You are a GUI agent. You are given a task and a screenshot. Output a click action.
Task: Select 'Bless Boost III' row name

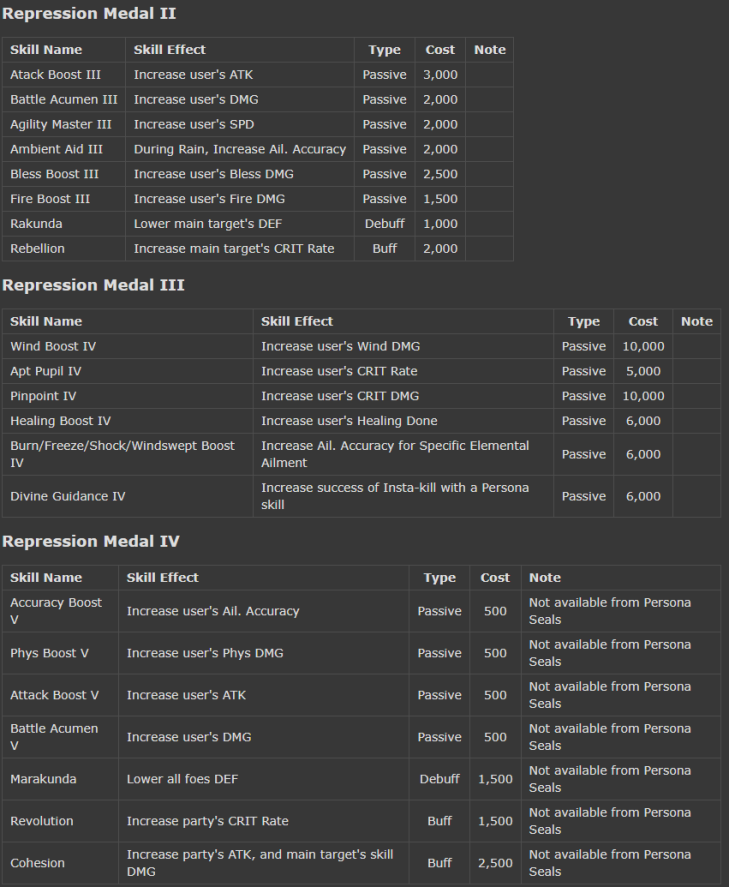pyautogui.click(x=54, y=174)
